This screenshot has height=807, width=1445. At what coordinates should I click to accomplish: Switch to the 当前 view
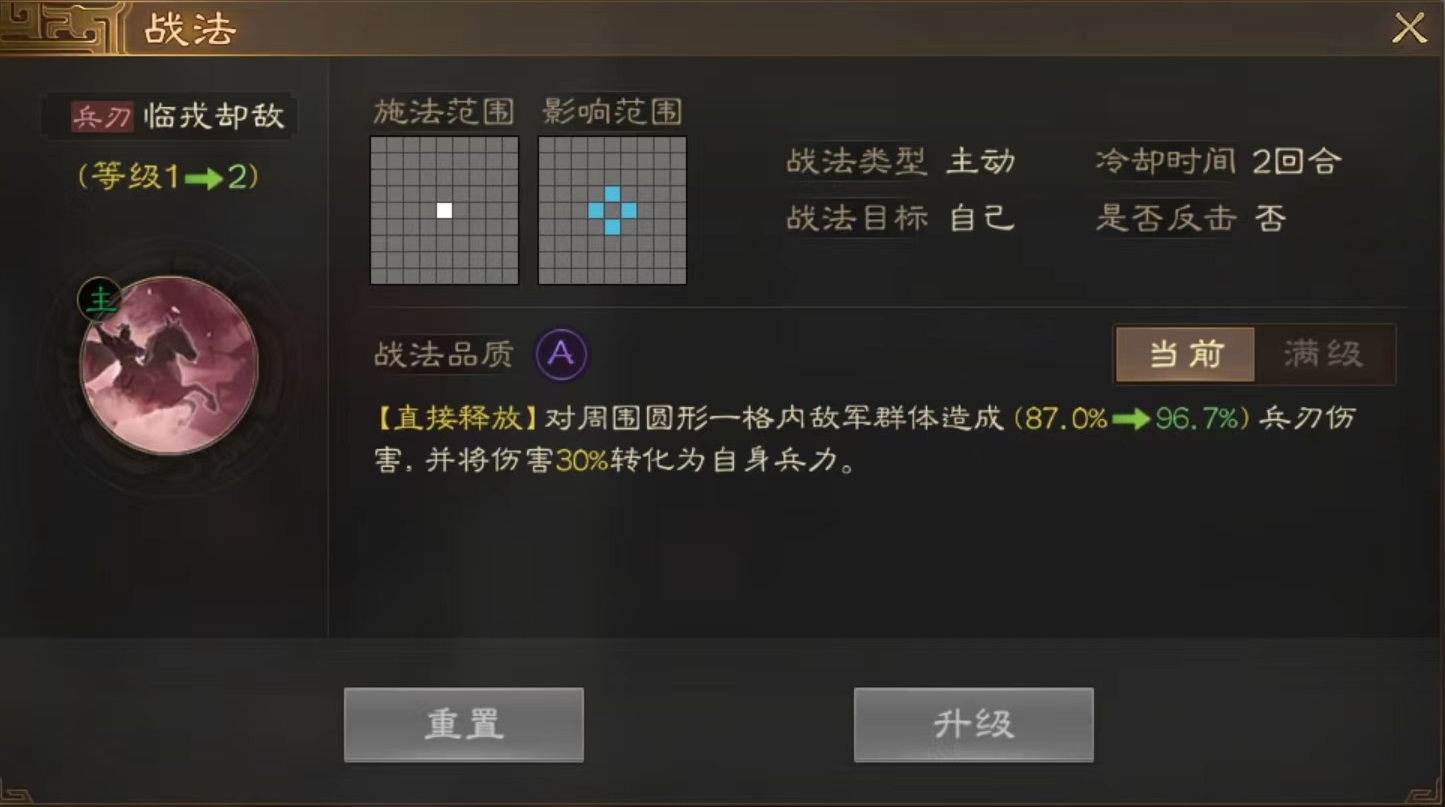[x=1185, y=354]
